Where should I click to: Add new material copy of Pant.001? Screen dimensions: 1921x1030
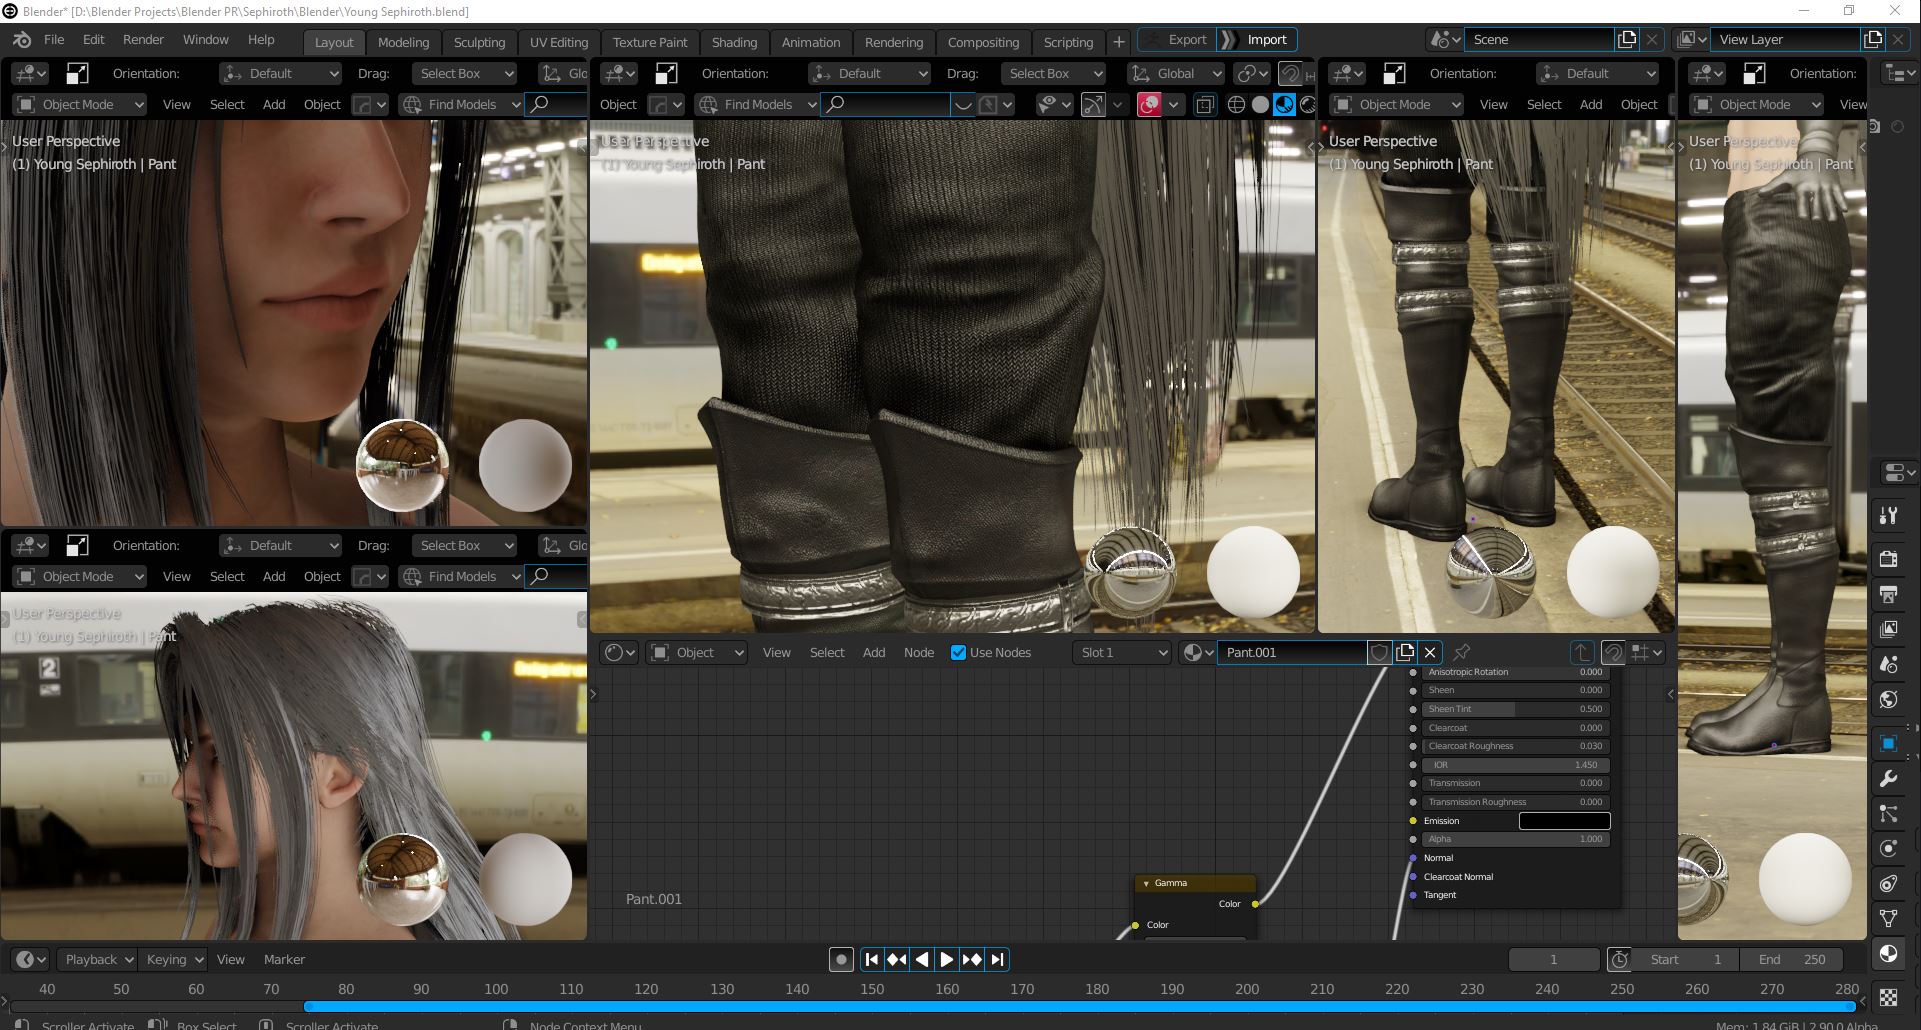(1405, 652)
